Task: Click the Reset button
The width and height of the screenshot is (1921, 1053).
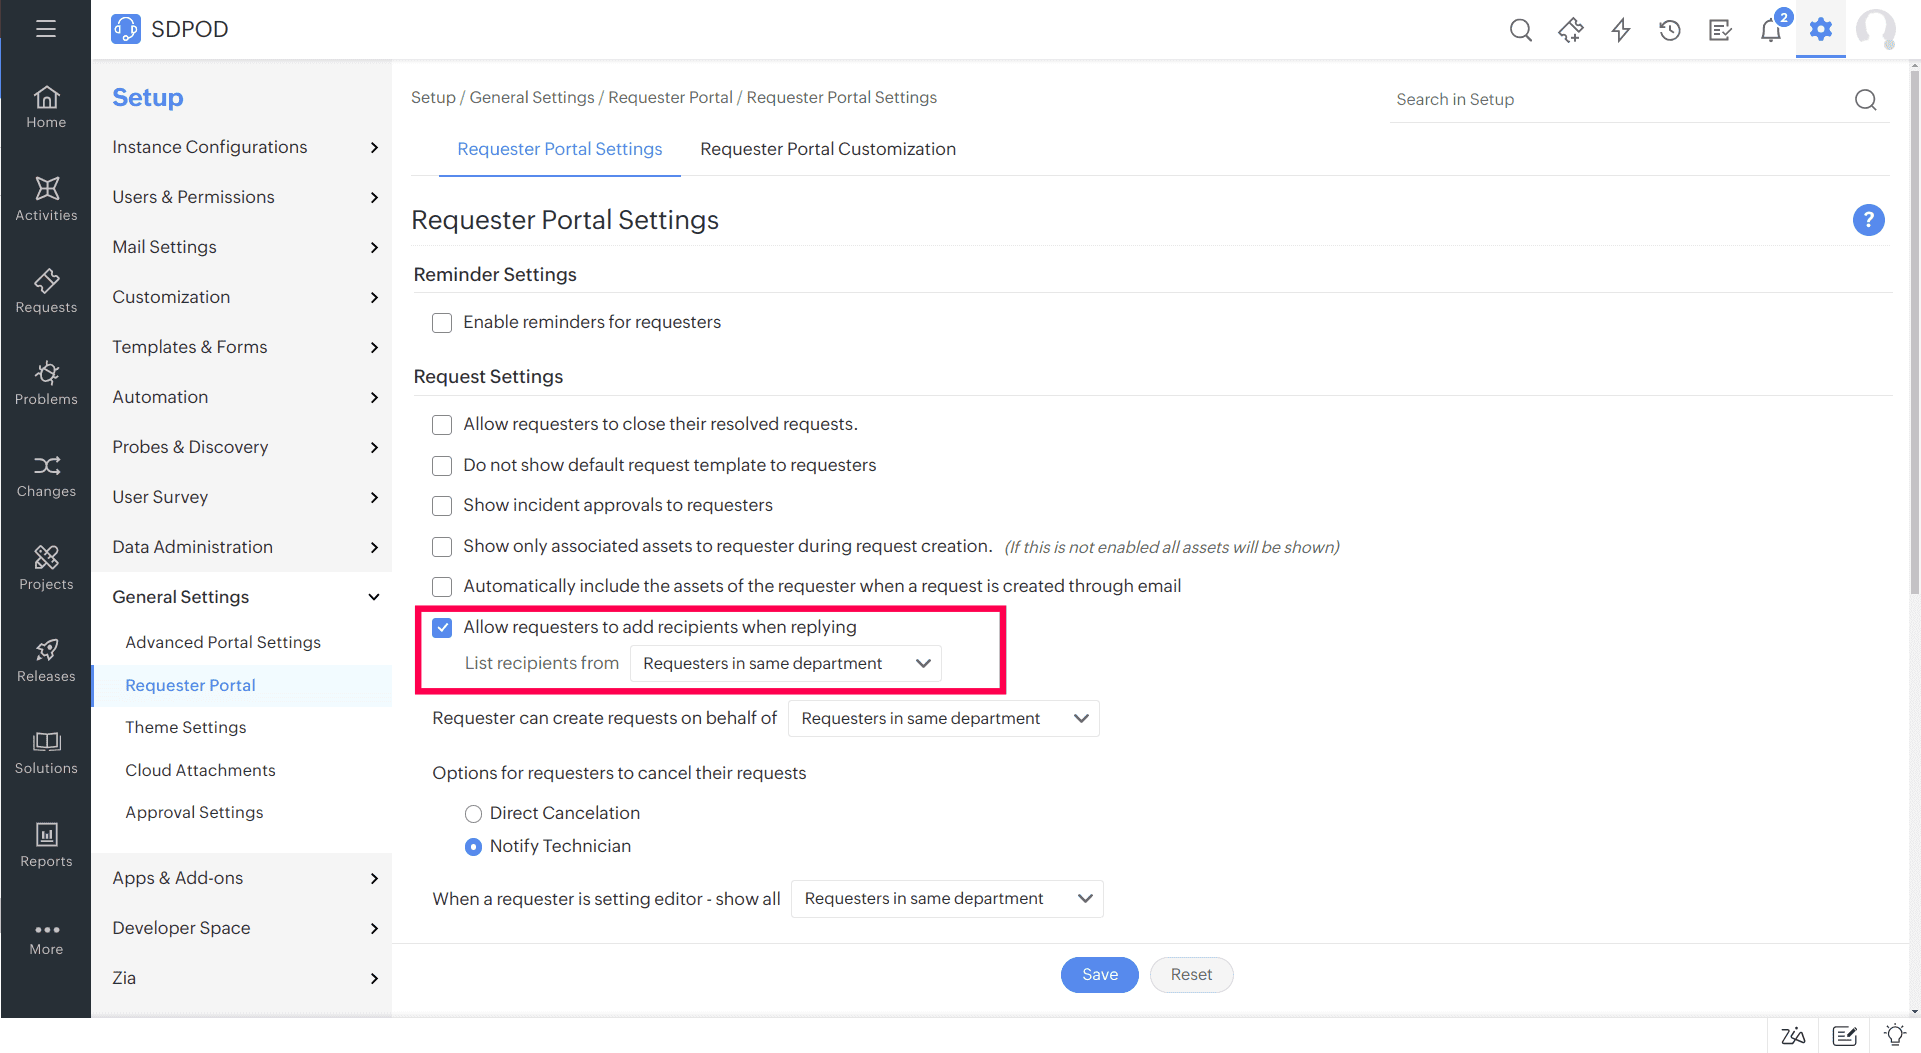Action: click(x=1191, y=975)
